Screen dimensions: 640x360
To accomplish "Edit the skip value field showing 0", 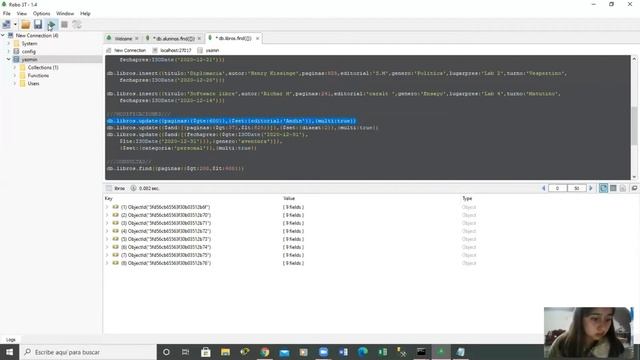I will [x=558, y=188].
